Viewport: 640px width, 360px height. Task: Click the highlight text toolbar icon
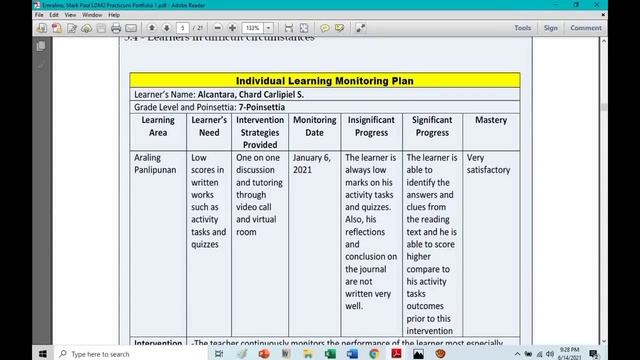click(x=340, y=28)
